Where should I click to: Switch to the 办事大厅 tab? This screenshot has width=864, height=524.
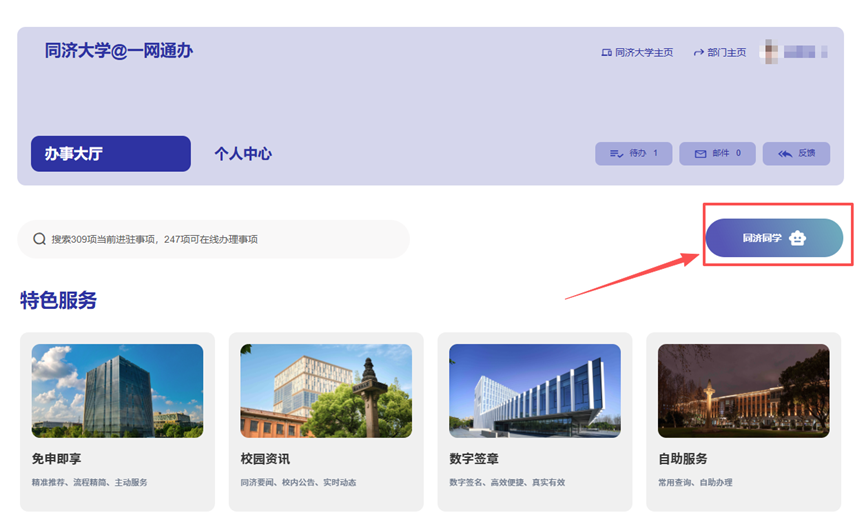pos(110,154)
